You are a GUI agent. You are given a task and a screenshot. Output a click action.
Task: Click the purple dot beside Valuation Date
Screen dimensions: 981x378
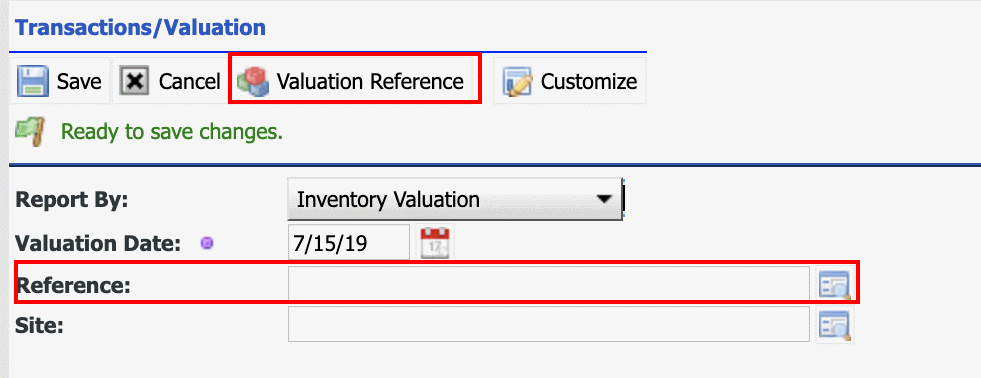(x=206, y=243)
